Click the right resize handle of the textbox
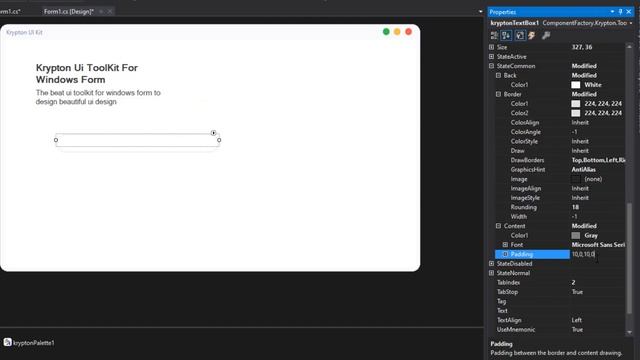 click(x=219, y=140)
